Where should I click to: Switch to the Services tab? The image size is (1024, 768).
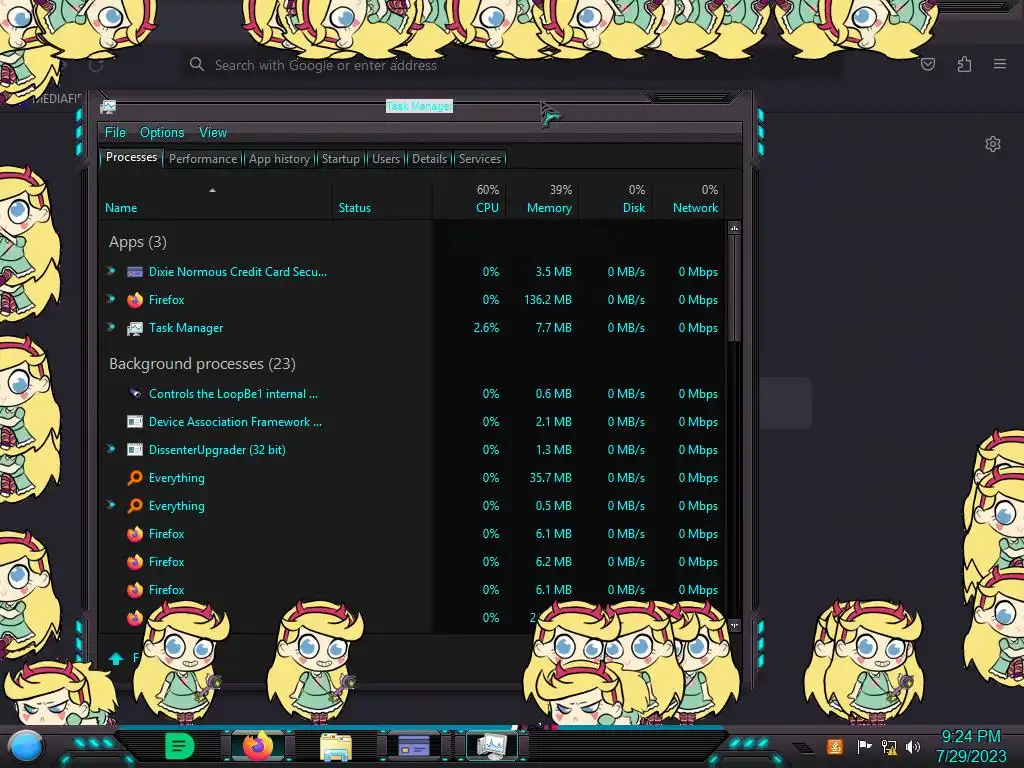(479, 159)
